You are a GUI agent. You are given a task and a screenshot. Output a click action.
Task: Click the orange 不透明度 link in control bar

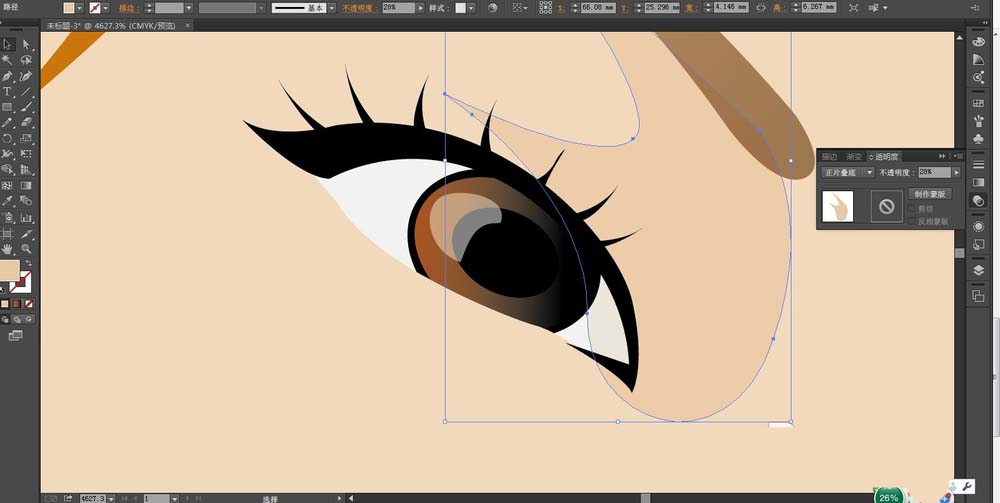click(358, 8)
